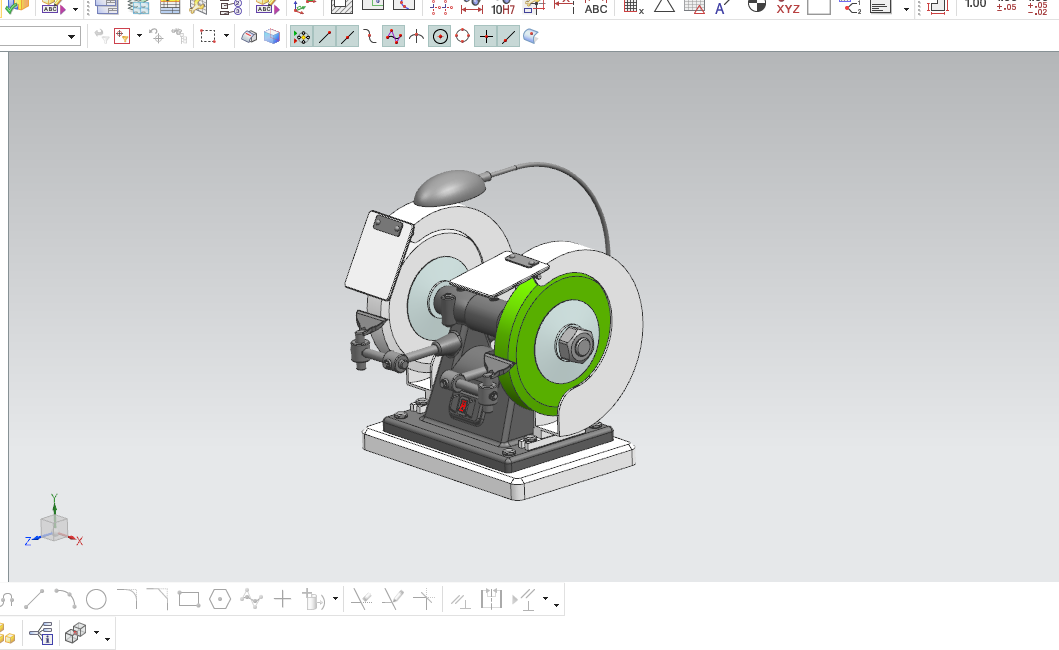
Task: Click the table grid with x icon
Action: click(633, 7)
